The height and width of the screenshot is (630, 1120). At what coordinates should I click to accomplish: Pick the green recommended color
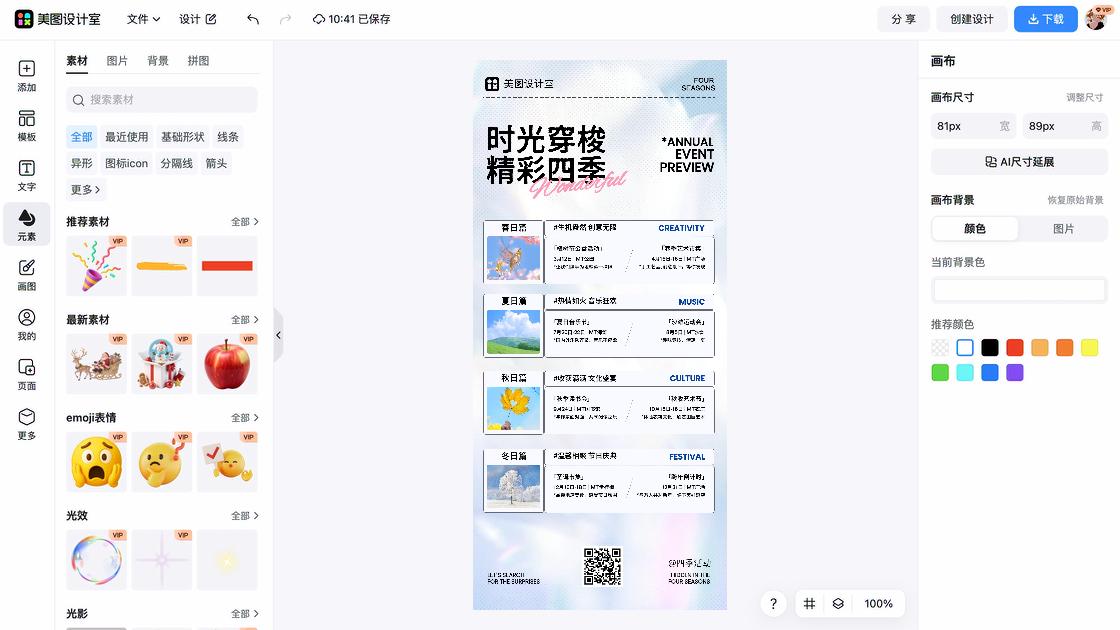(940, 373)
